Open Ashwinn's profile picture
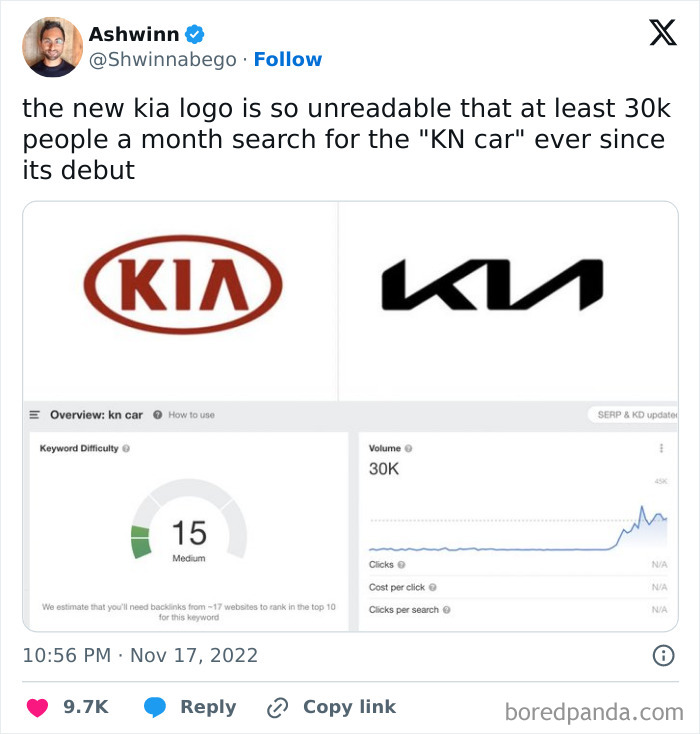Viewport: 700px width, 734px height. [52, 46]
